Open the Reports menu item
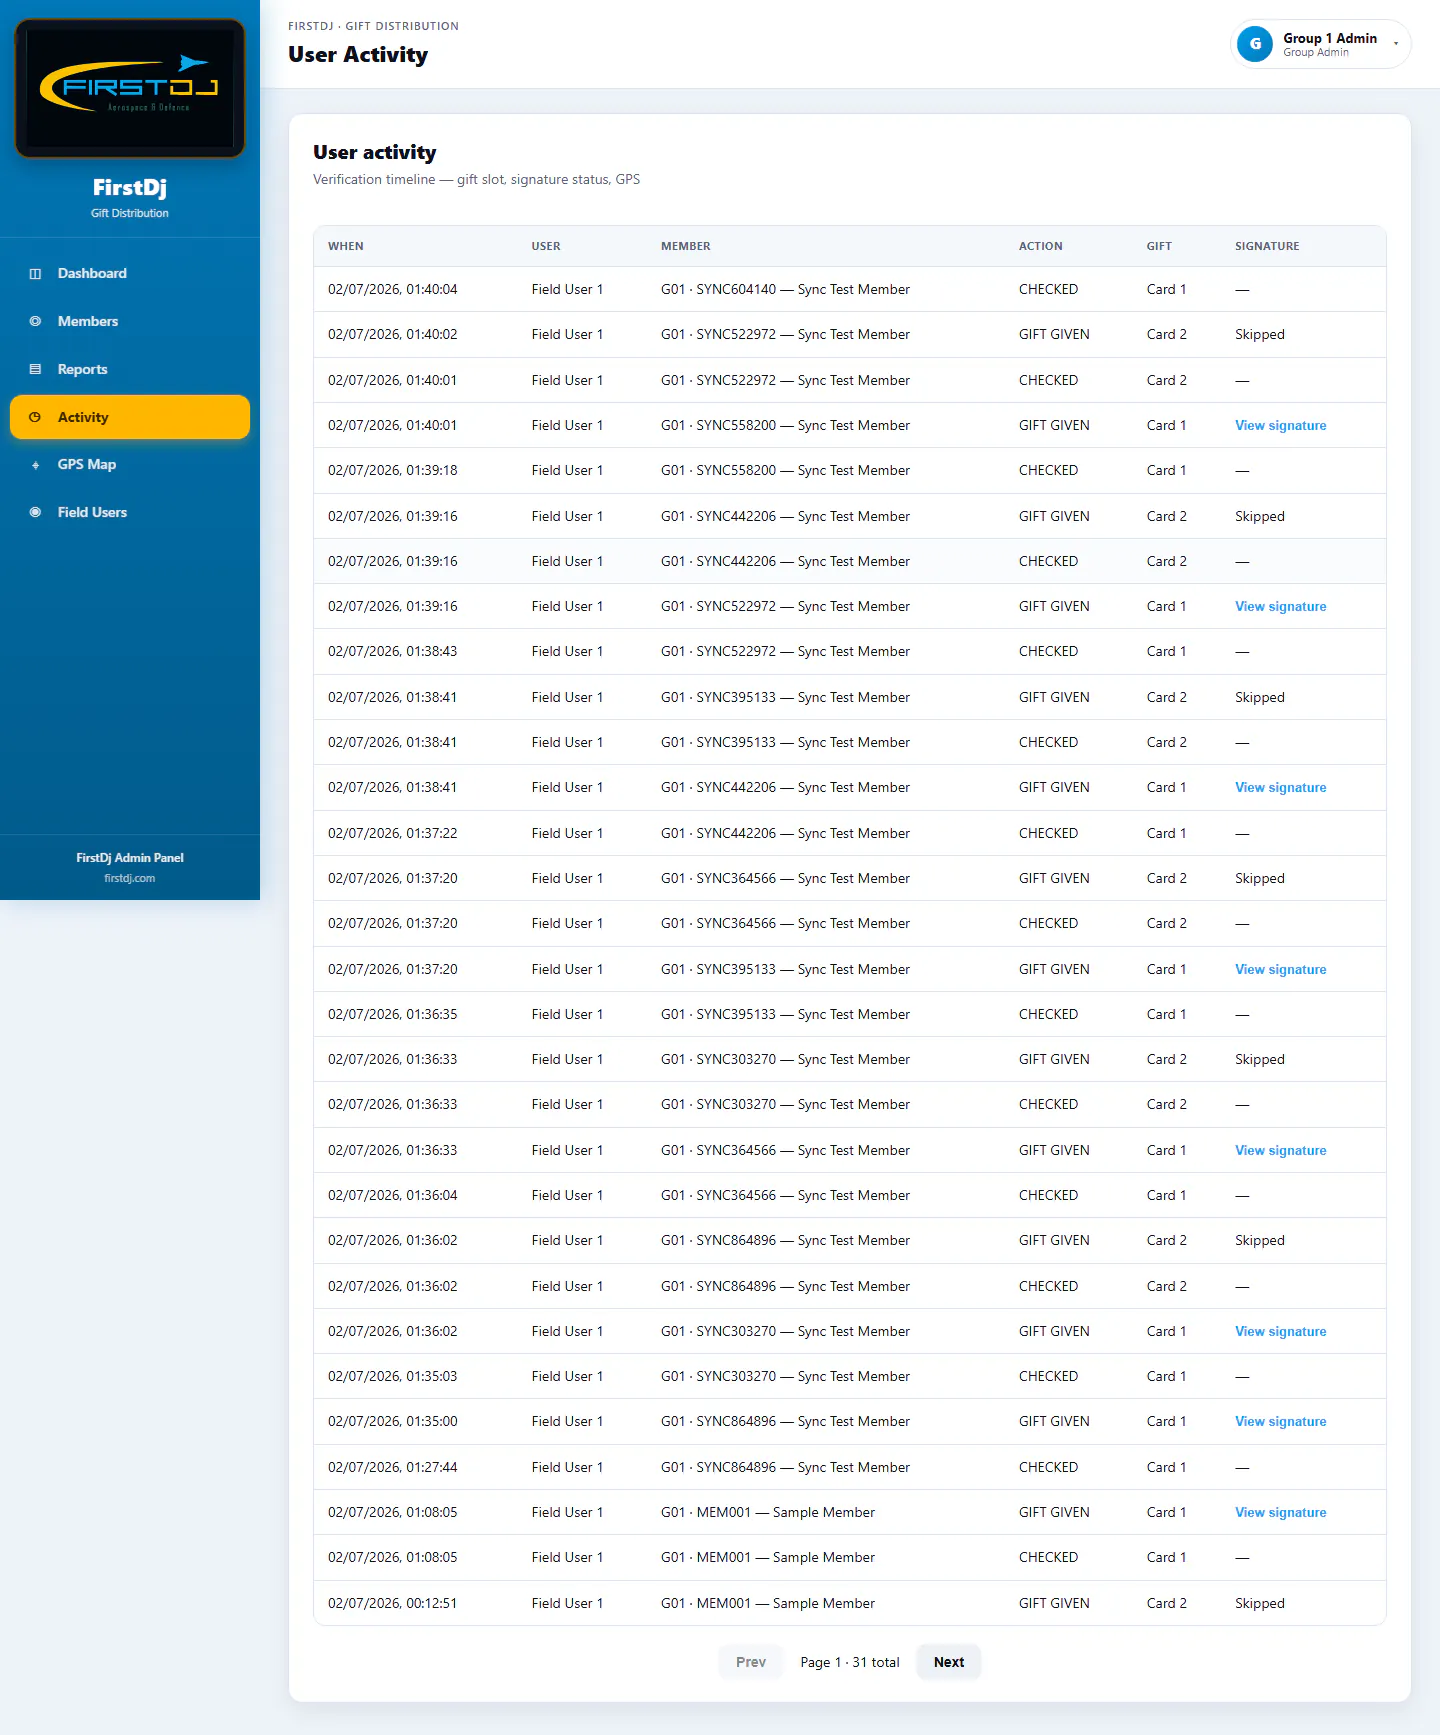Viewport: 1440px width, 1735px height. [x=130, y=370]
